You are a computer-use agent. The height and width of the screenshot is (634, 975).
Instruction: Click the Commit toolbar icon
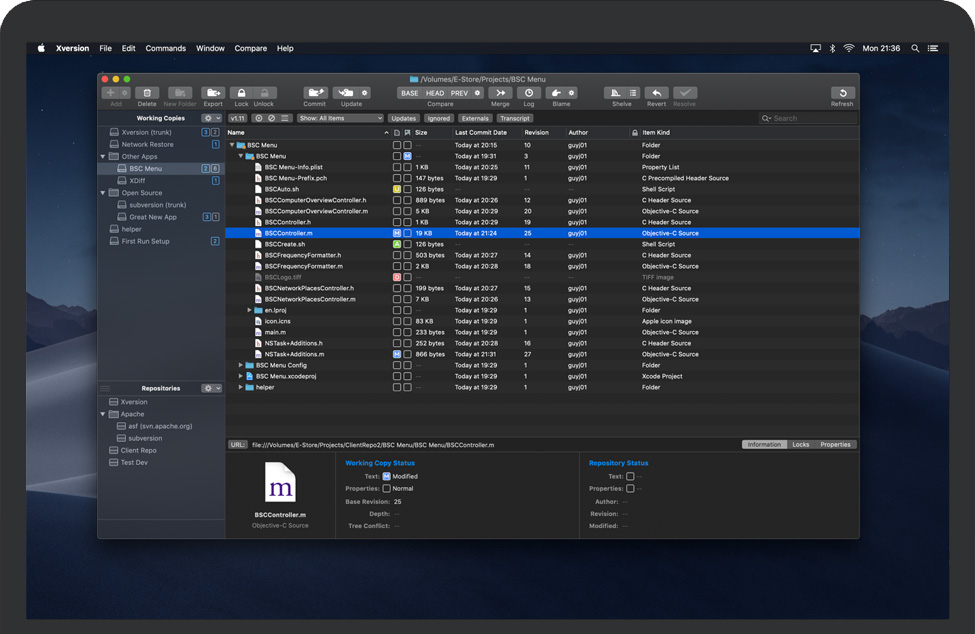[x=315, y=93]
